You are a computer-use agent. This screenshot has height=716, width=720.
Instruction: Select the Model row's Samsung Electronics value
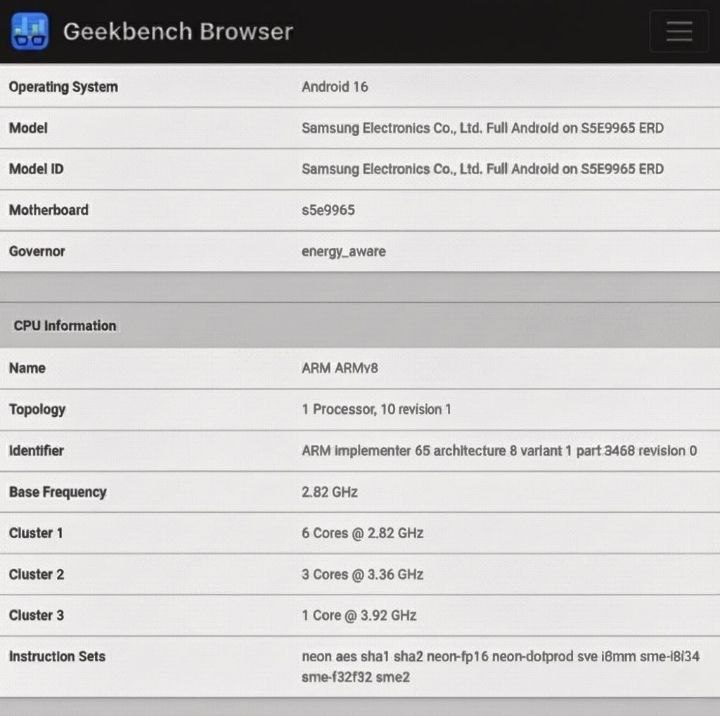[483, 128]
